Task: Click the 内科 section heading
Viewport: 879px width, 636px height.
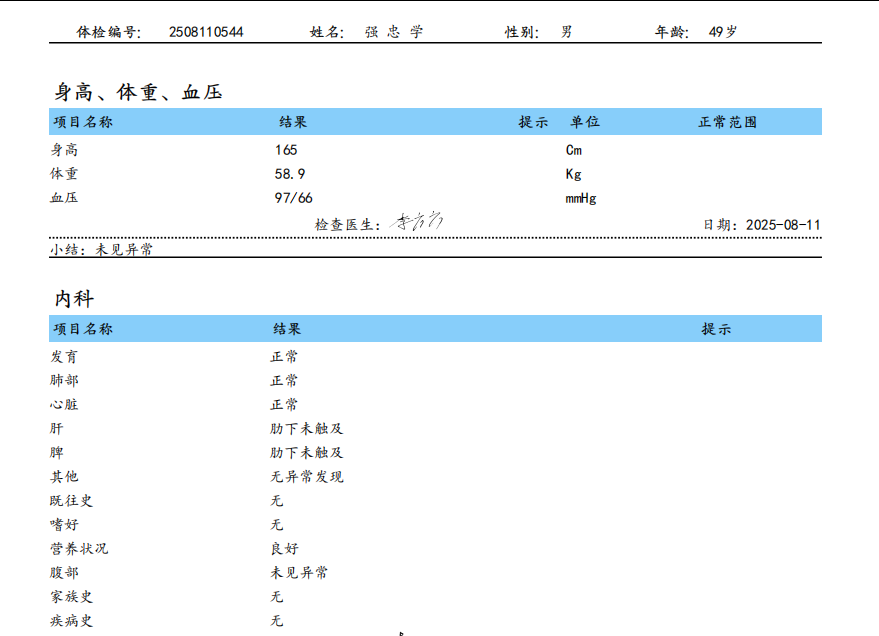Action: click(x=75, y=299)
